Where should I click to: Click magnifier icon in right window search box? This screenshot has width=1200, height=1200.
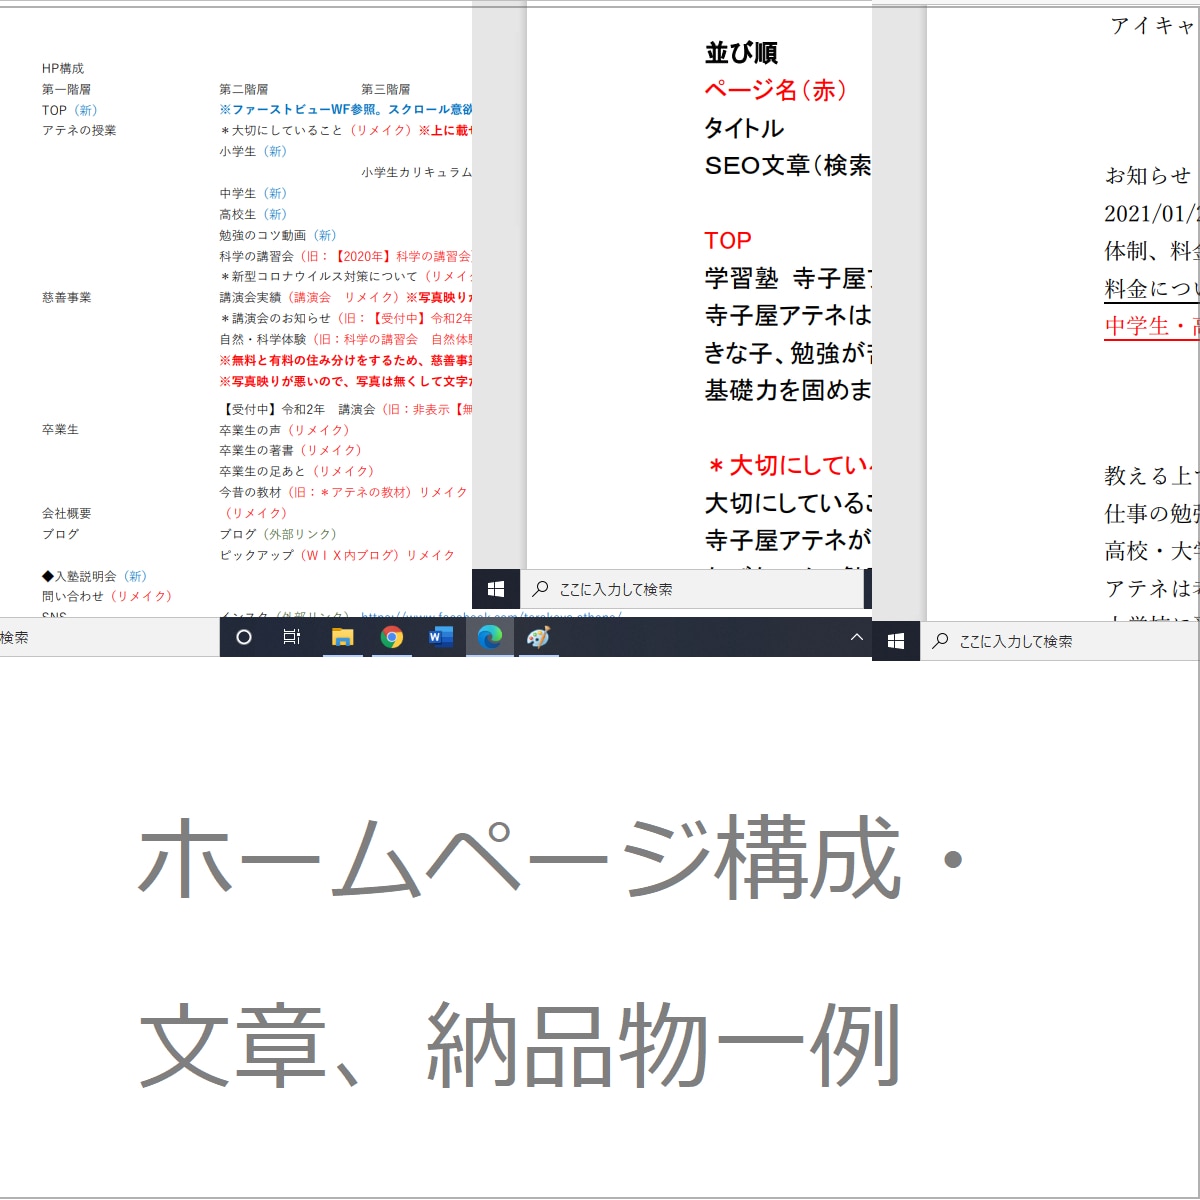tap(940, 641)
